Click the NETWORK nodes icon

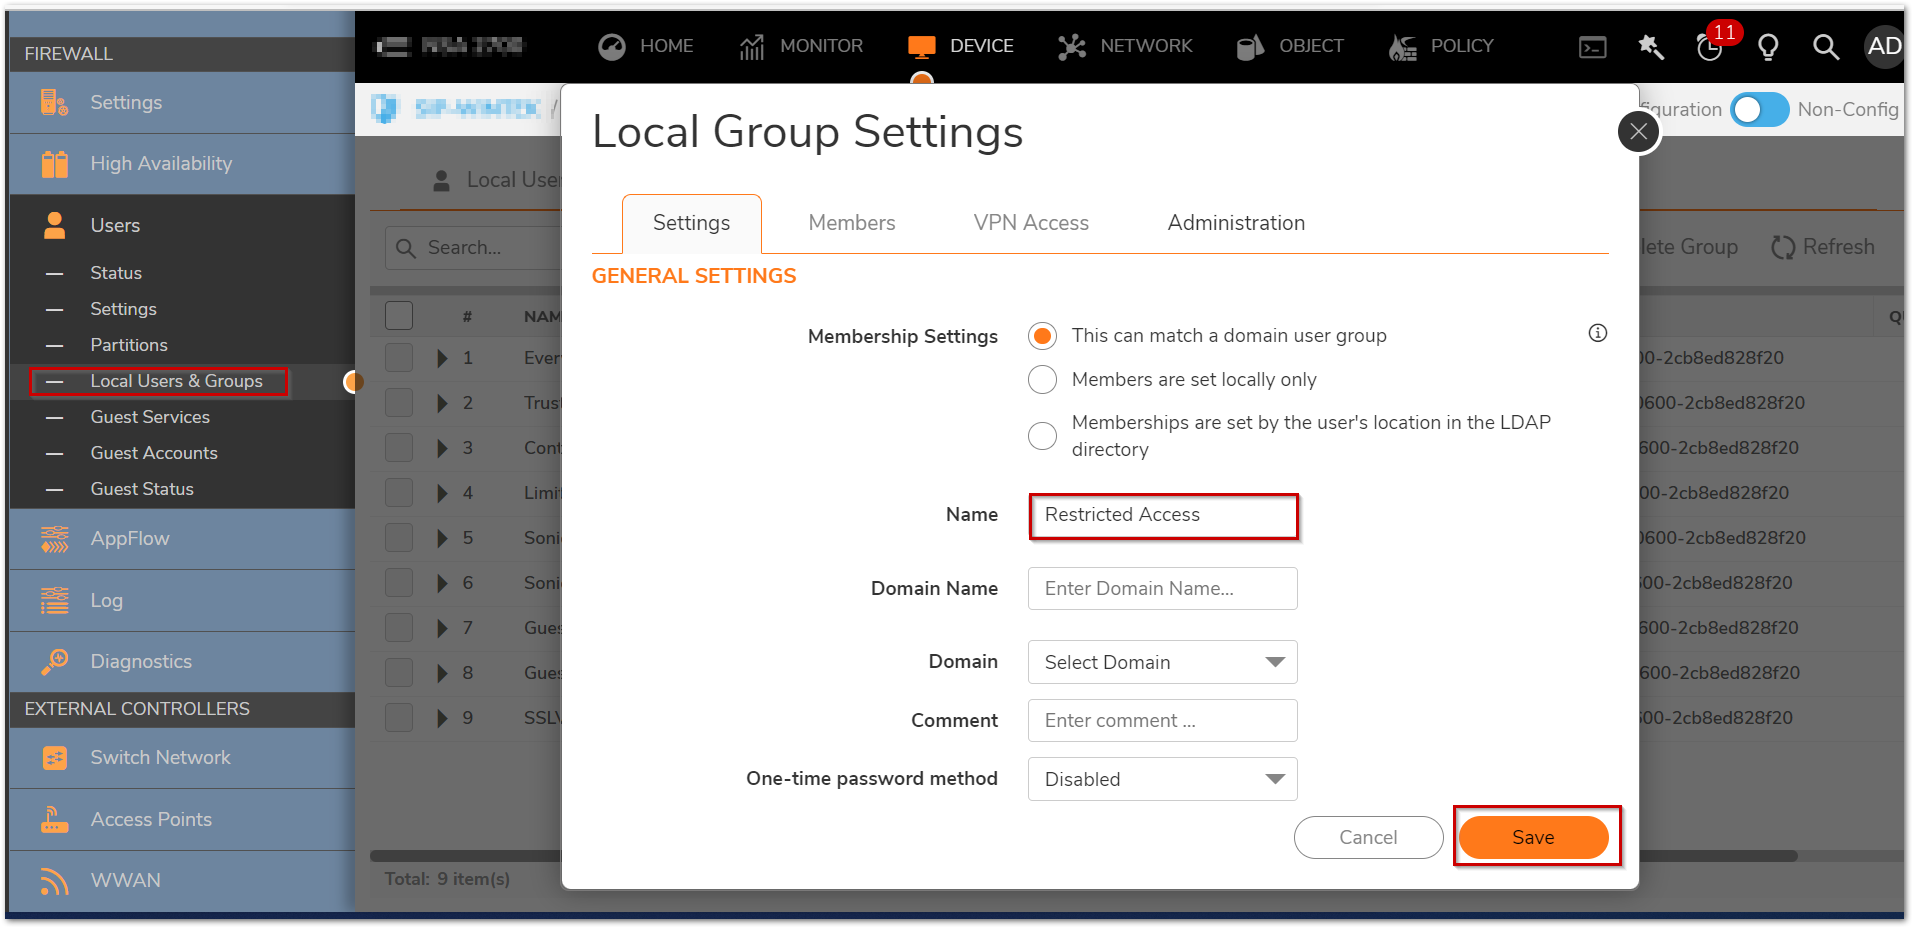coord(1072,46)
